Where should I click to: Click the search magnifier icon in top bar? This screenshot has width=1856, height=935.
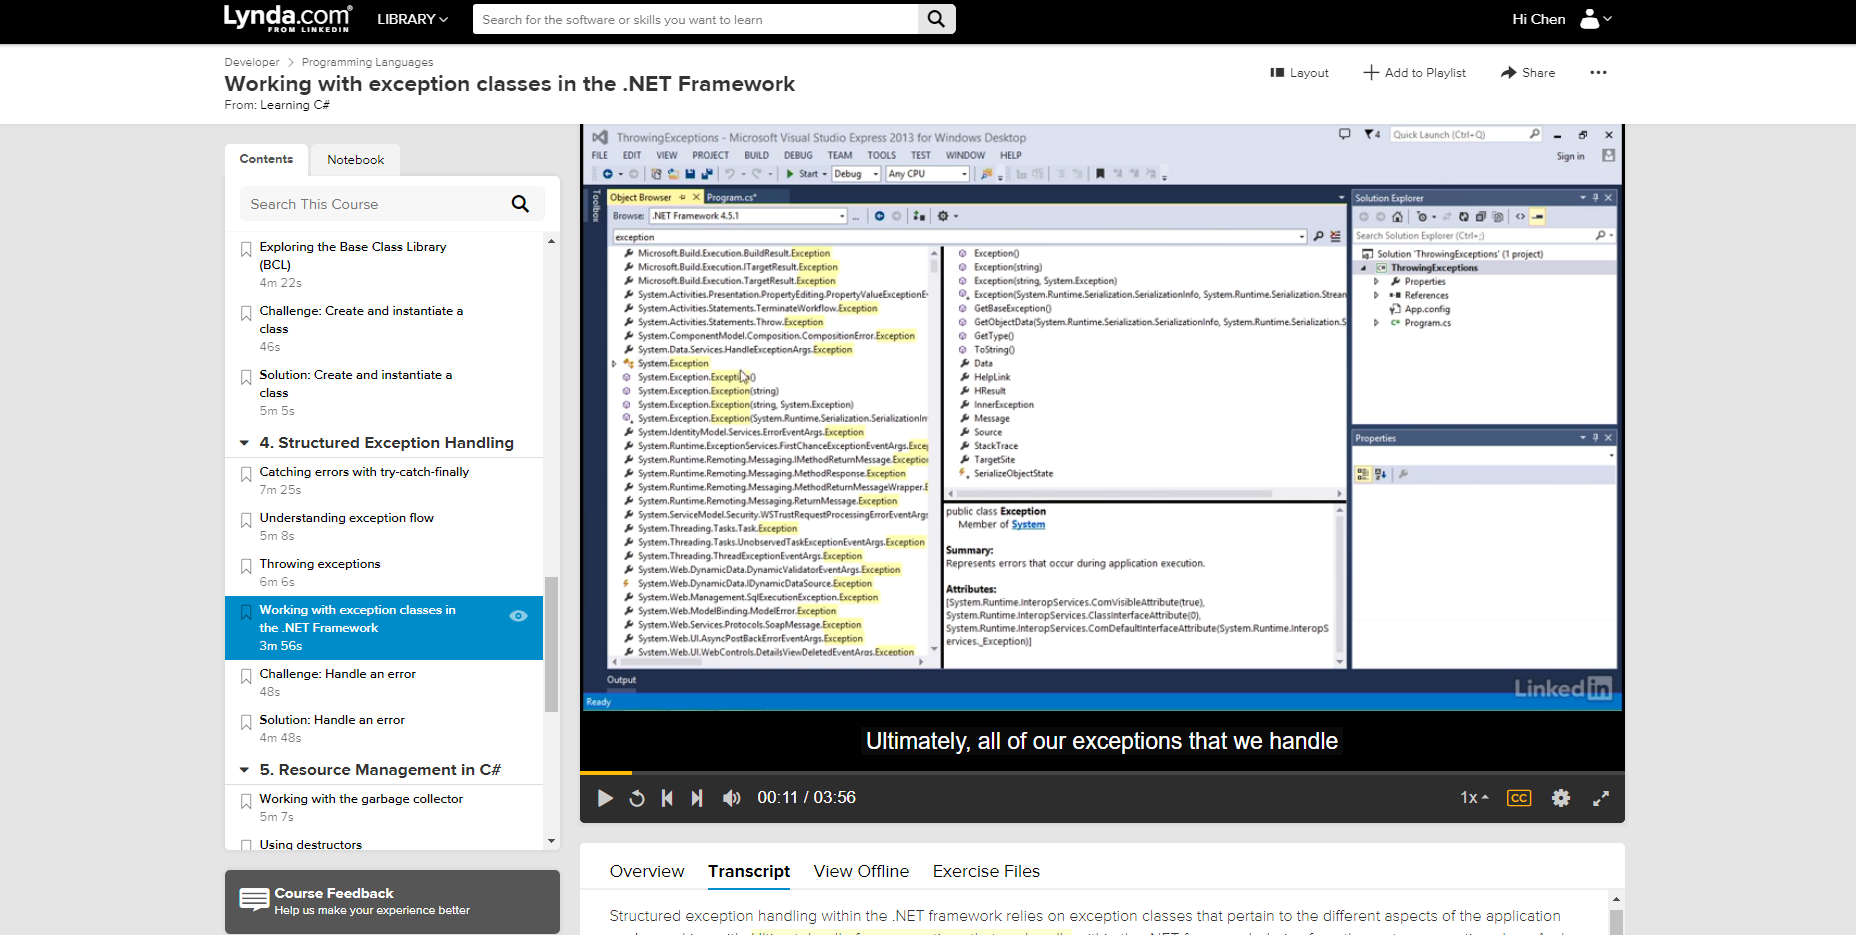[x=936, y=19]
